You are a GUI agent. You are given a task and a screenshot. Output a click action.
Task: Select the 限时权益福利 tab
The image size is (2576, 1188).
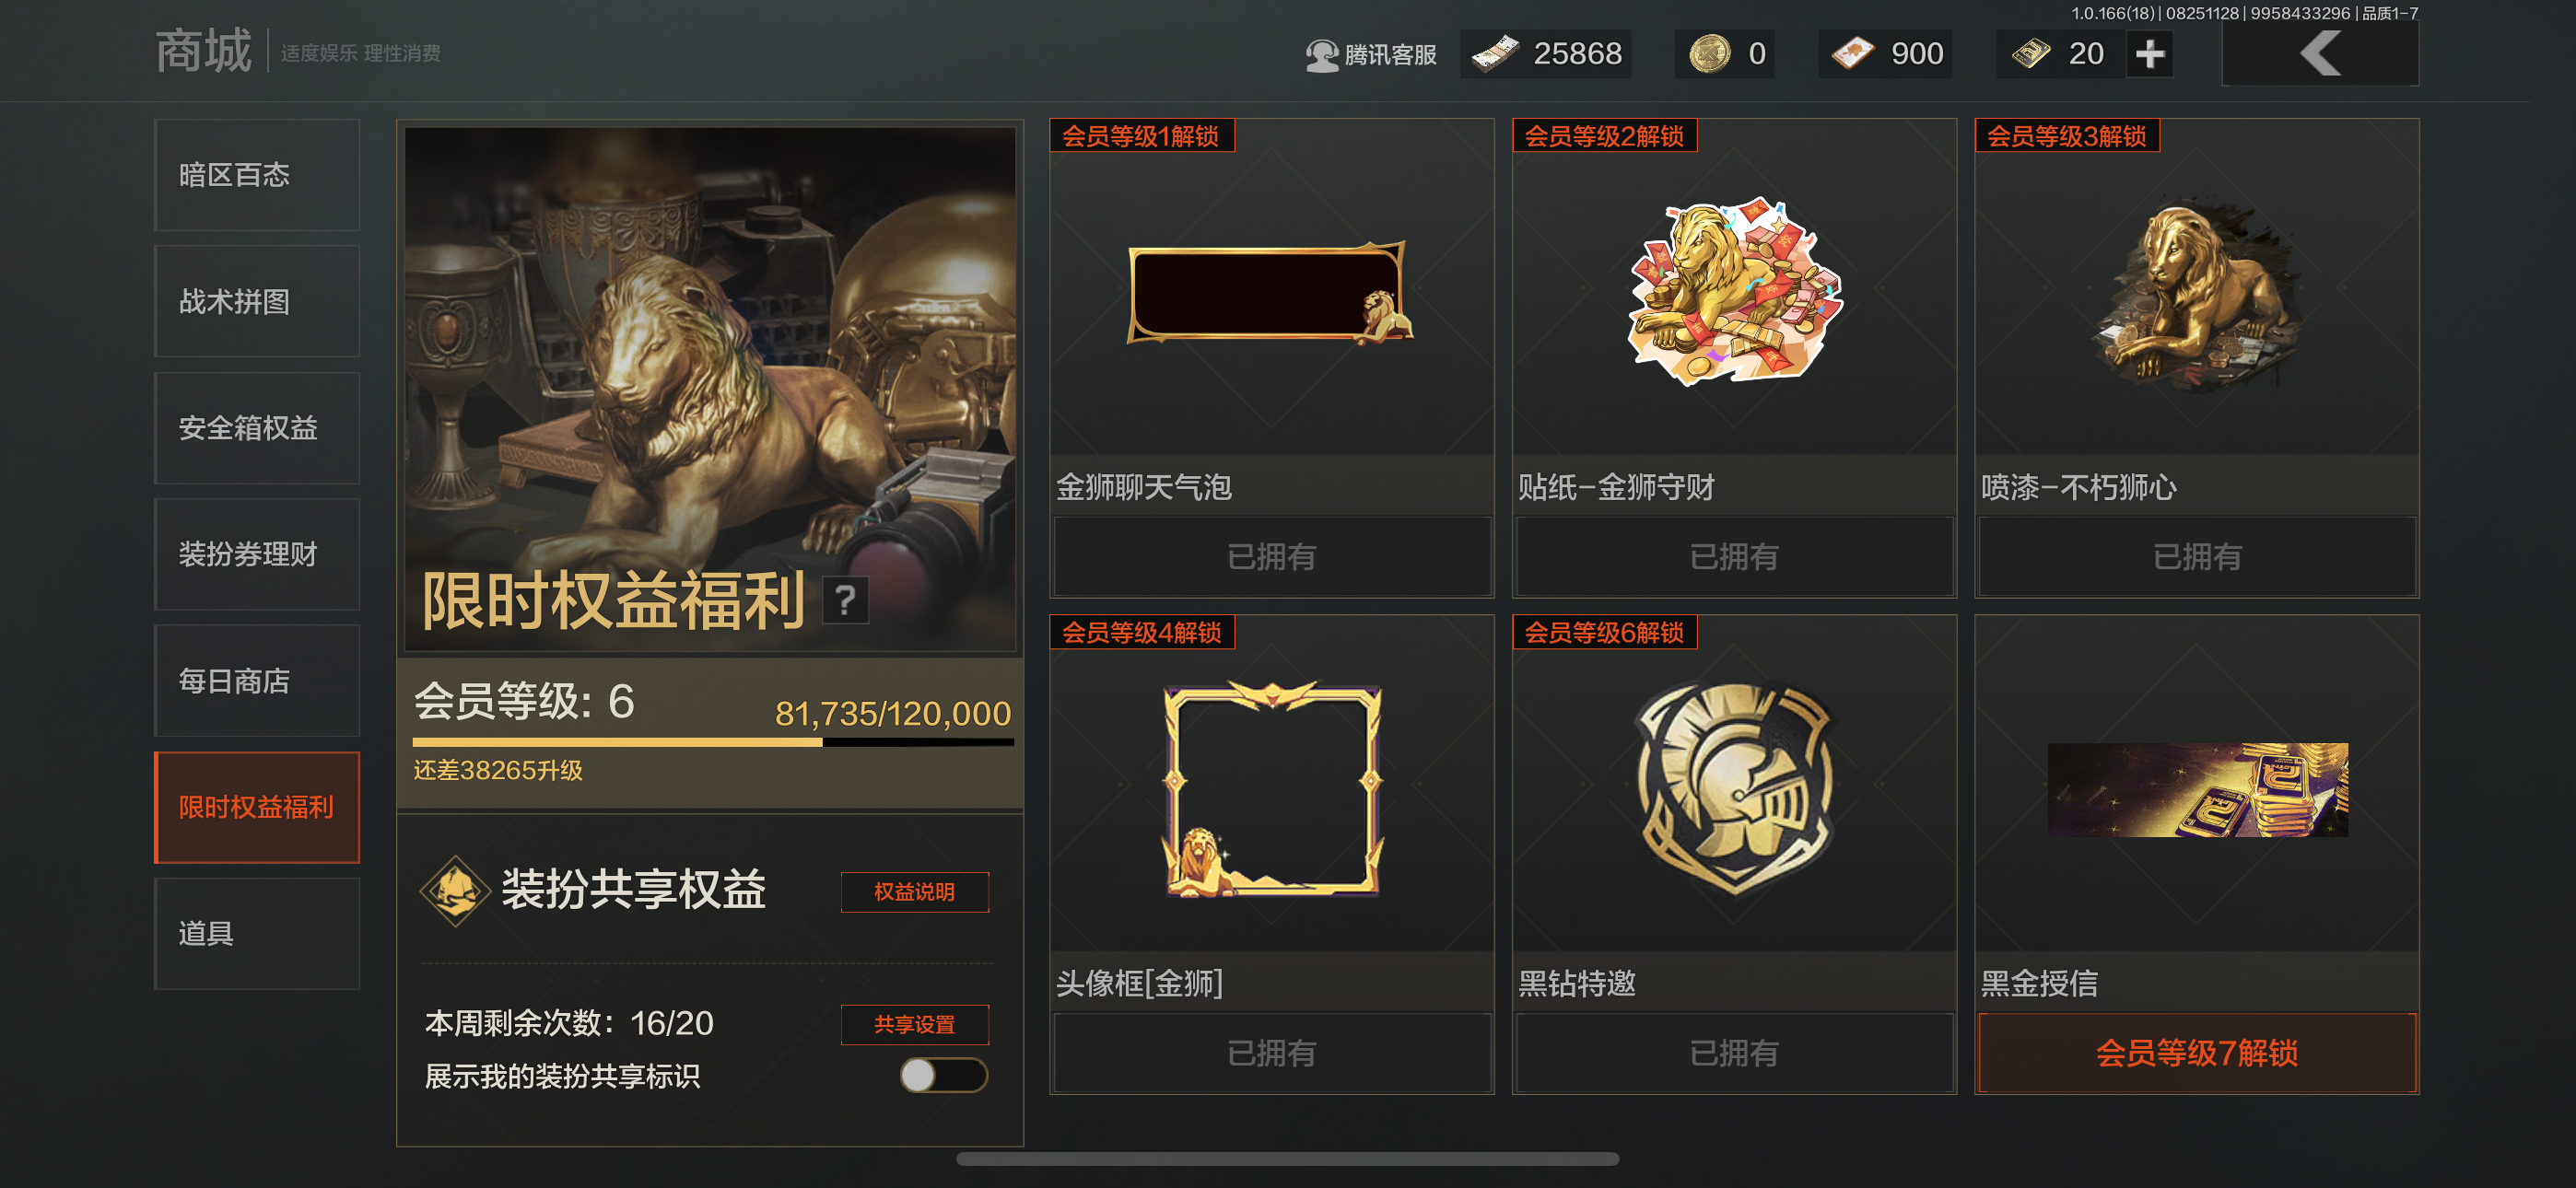click(x=257, y=807)
